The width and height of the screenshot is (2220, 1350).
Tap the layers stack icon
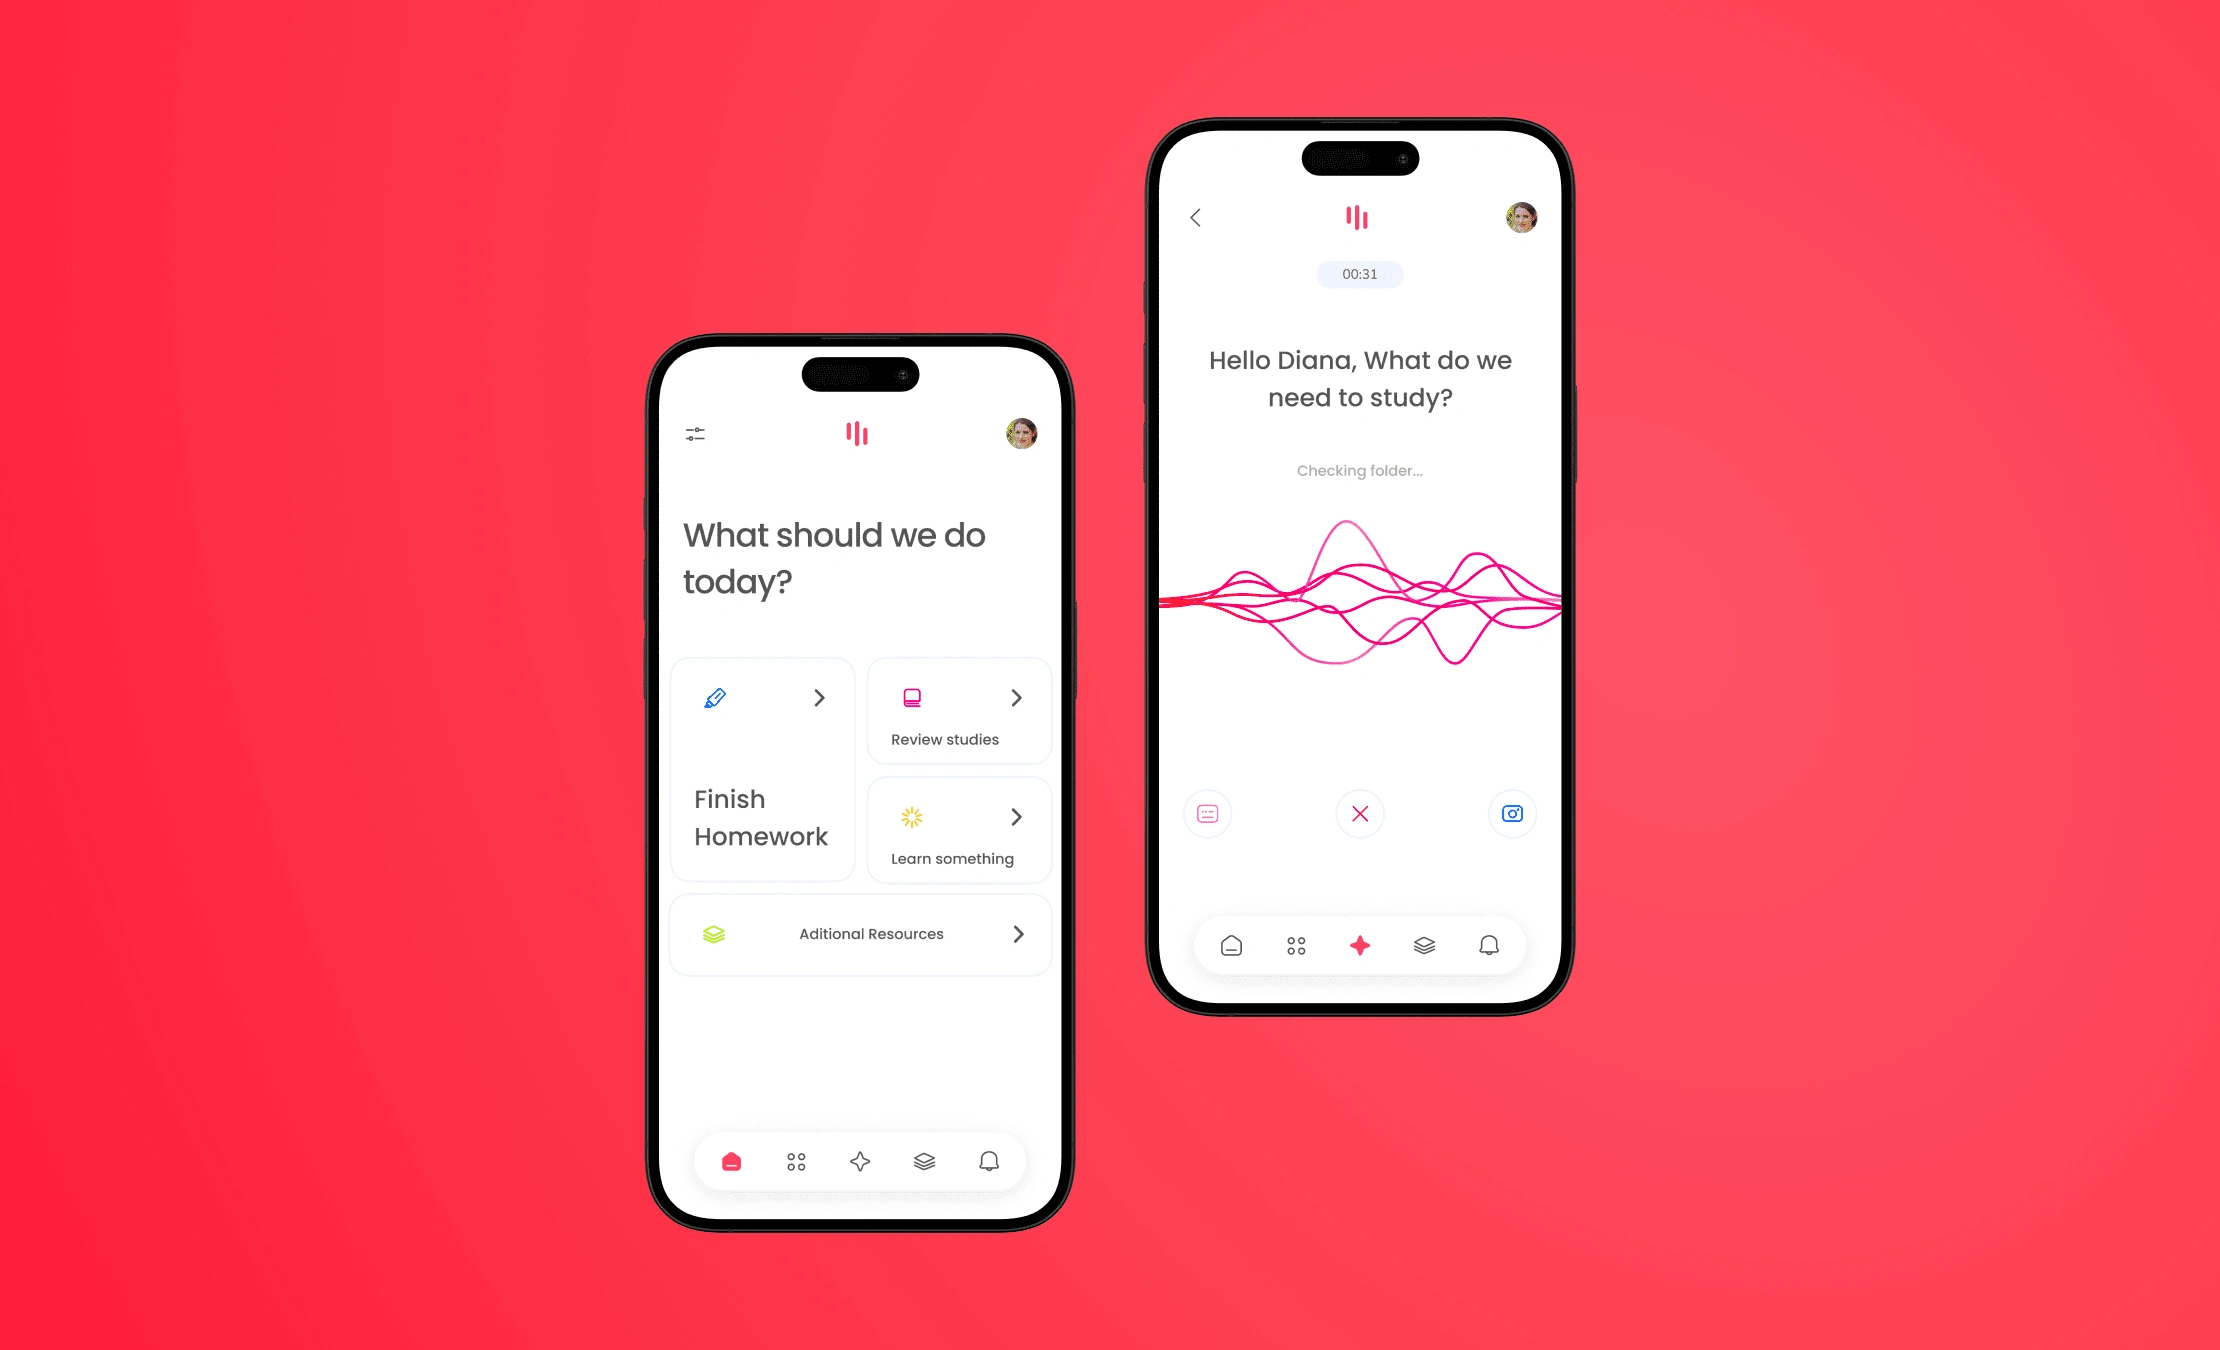click(x=923, y=1161)
